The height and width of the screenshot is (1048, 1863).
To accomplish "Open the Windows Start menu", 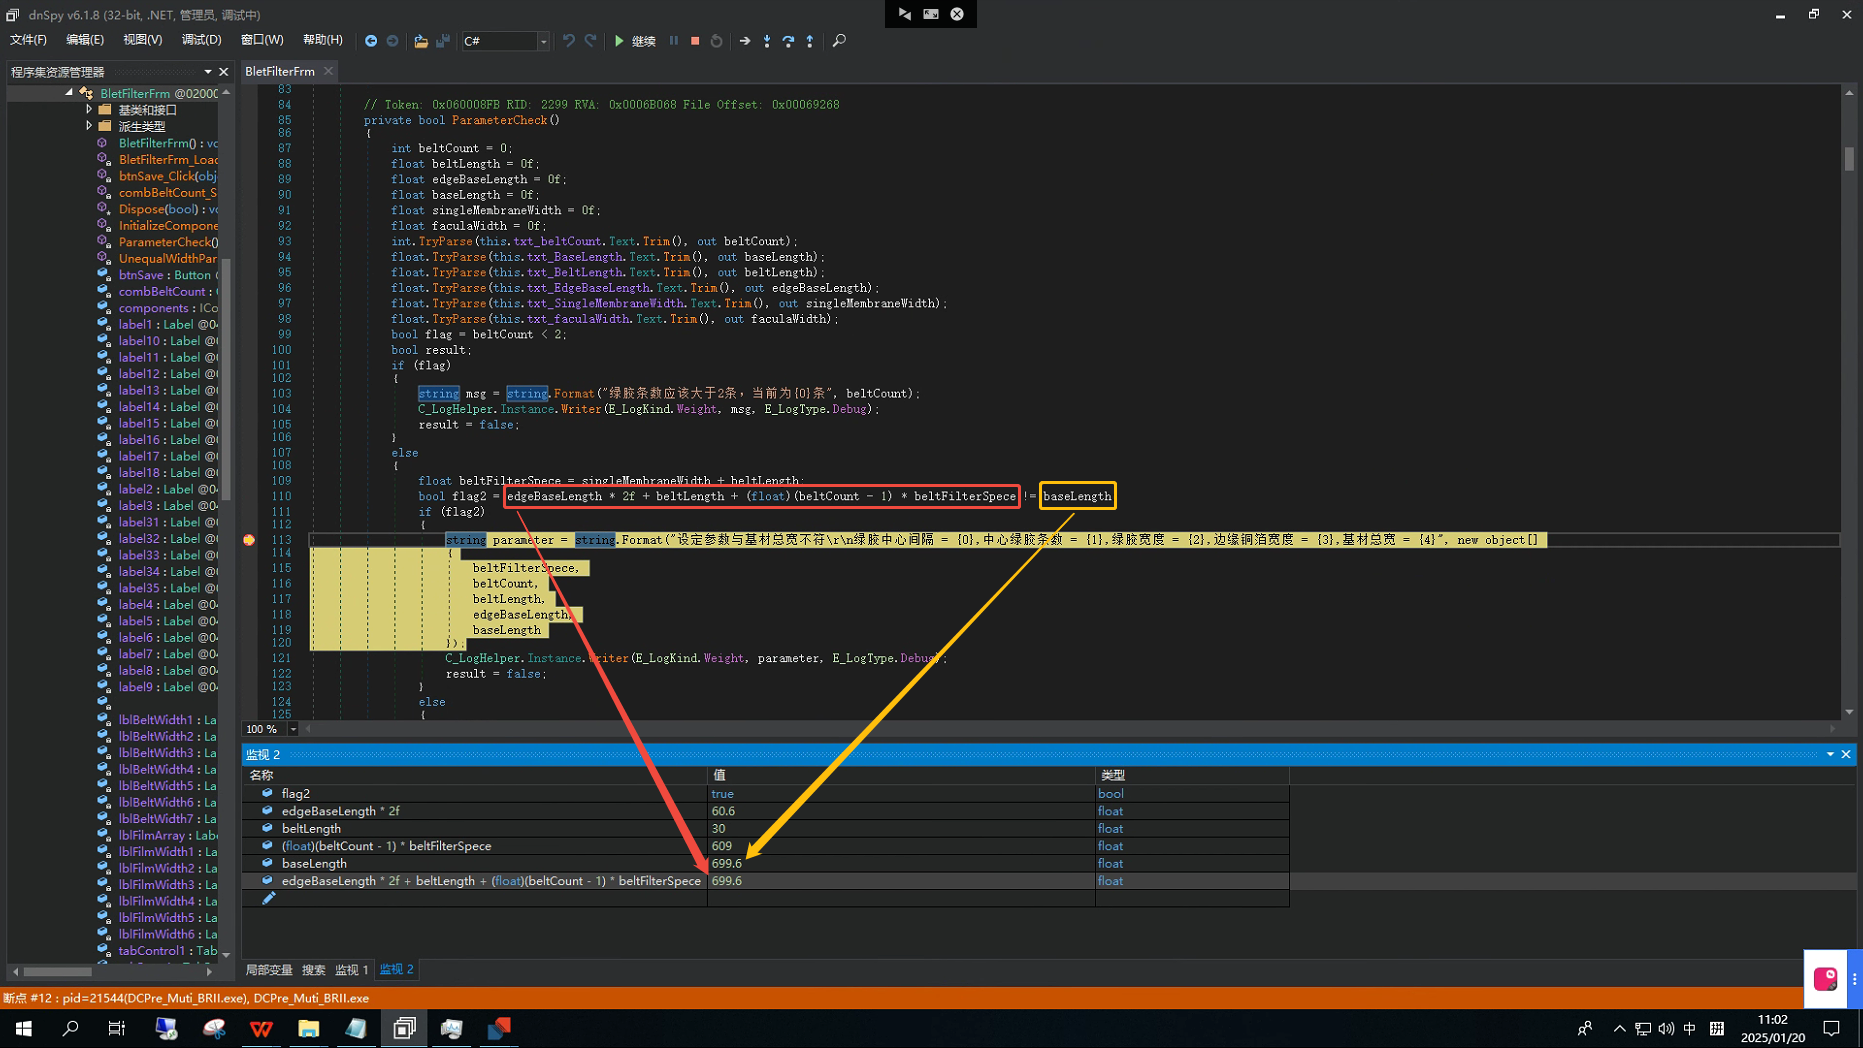I will pos(24,1028).
